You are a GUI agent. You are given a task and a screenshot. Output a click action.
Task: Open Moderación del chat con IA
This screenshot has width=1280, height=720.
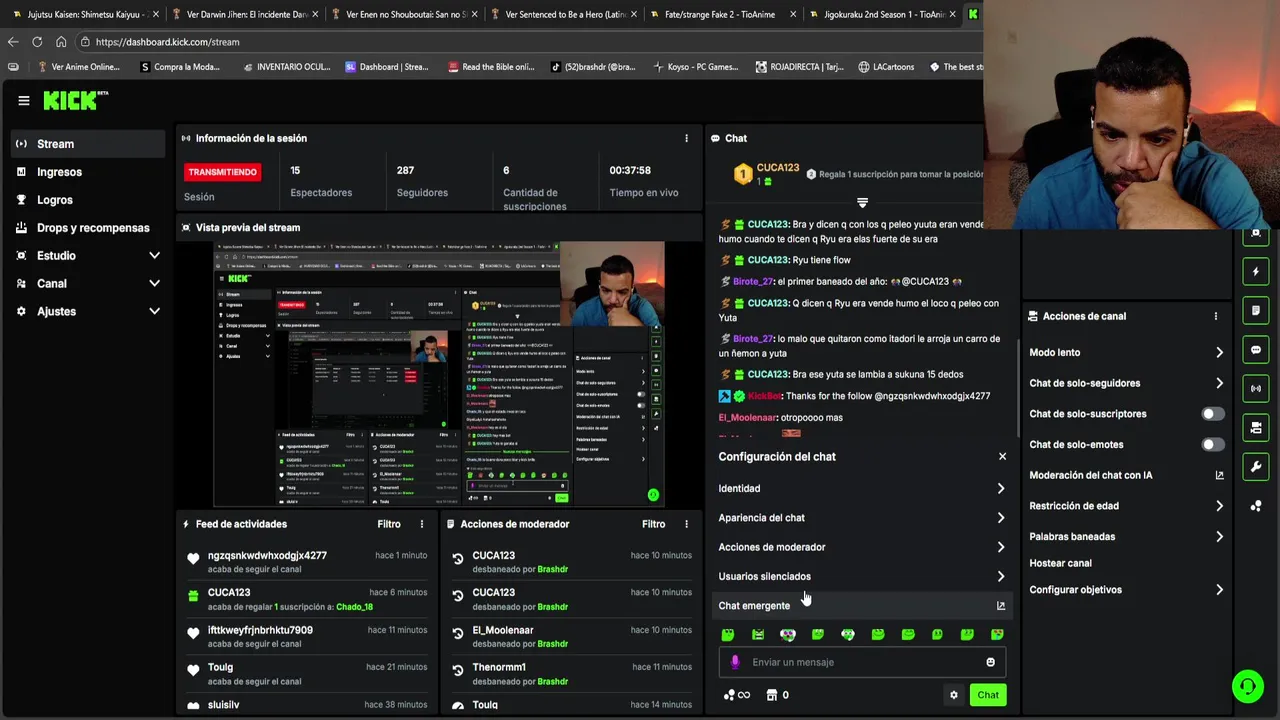point(1127,475)
